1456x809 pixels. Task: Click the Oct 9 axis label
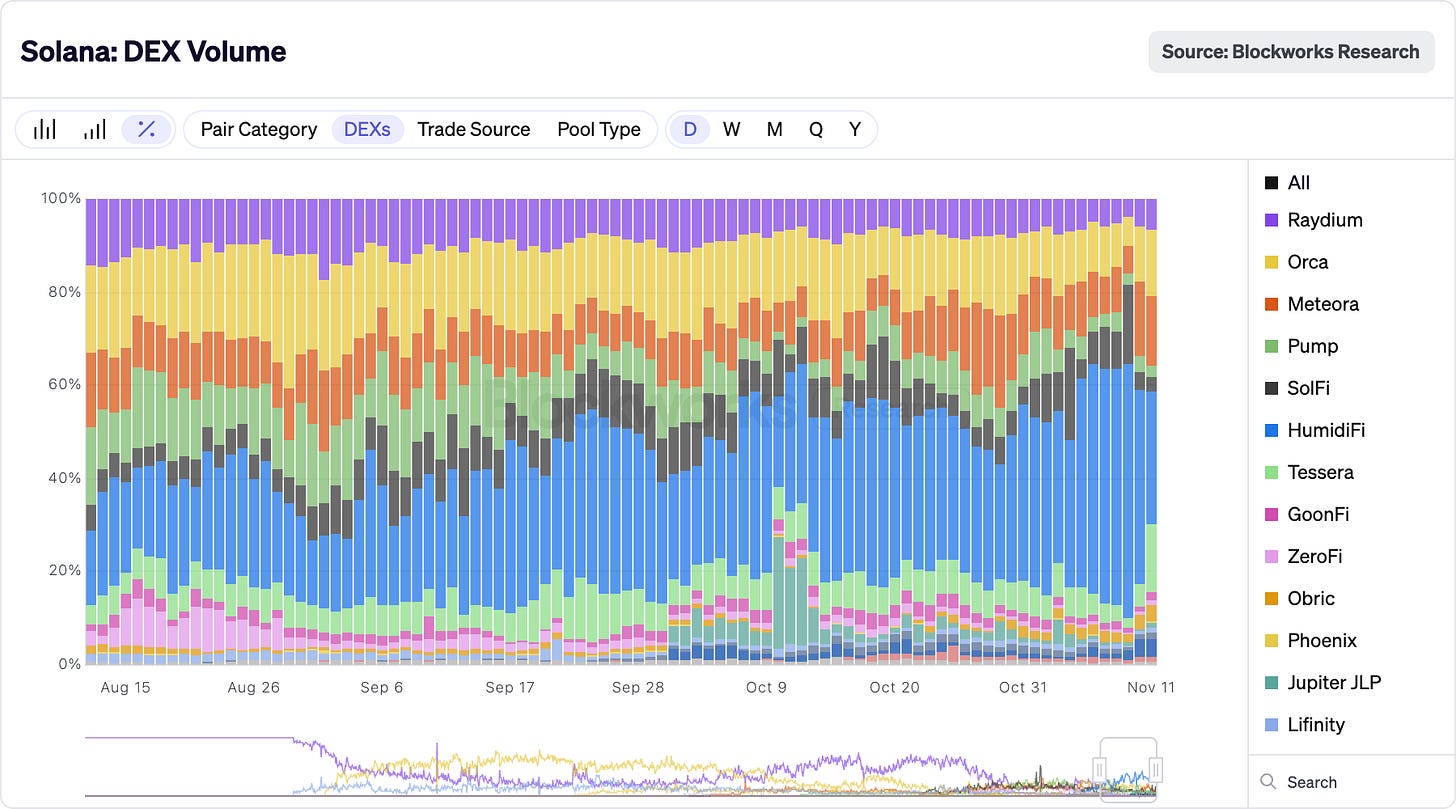coord(766,687)
